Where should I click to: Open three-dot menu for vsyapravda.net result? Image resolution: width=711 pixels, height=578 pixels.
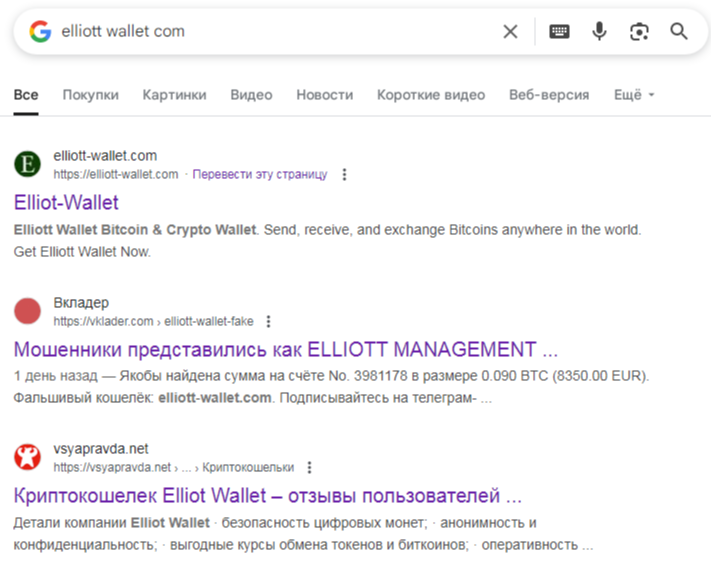310,467
